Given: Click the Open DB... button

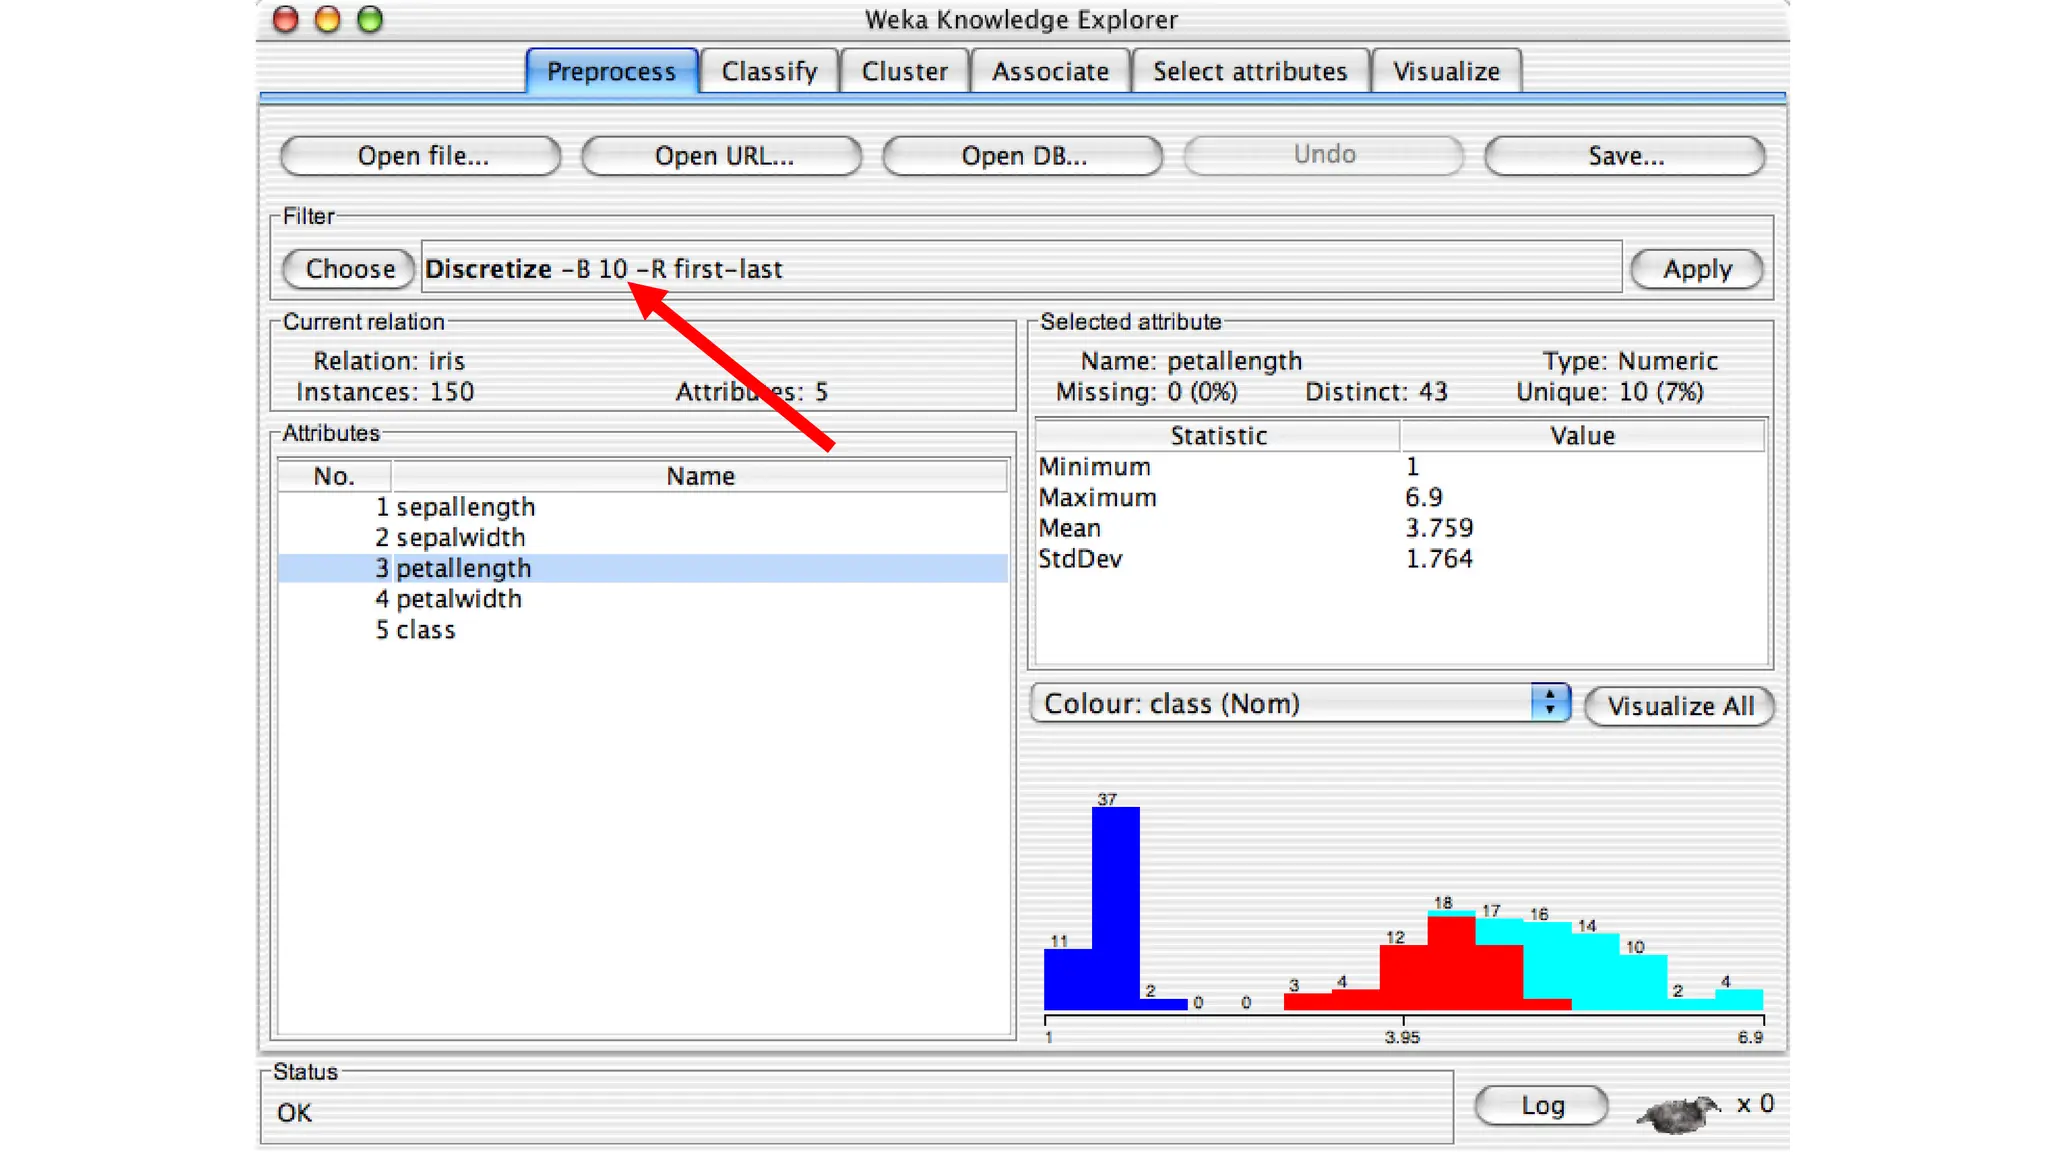Looking at the screenshot, I should [x=1023, y=156].
